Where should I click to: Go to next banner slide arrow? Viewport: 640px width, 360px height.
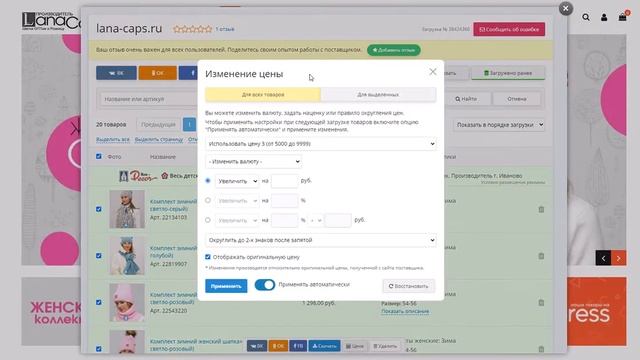pos(618,258)
